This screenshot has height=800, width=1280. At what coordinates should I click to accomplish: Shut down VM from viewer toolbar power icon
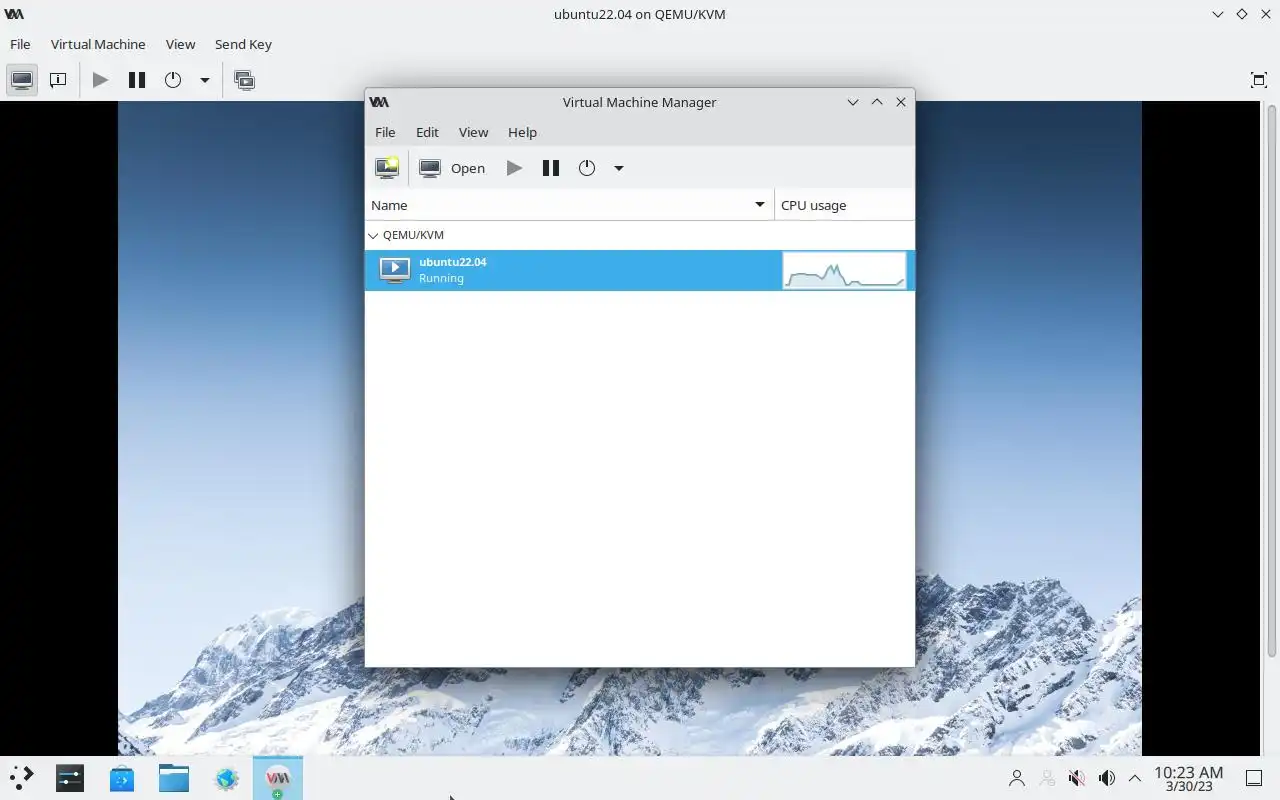173,80
